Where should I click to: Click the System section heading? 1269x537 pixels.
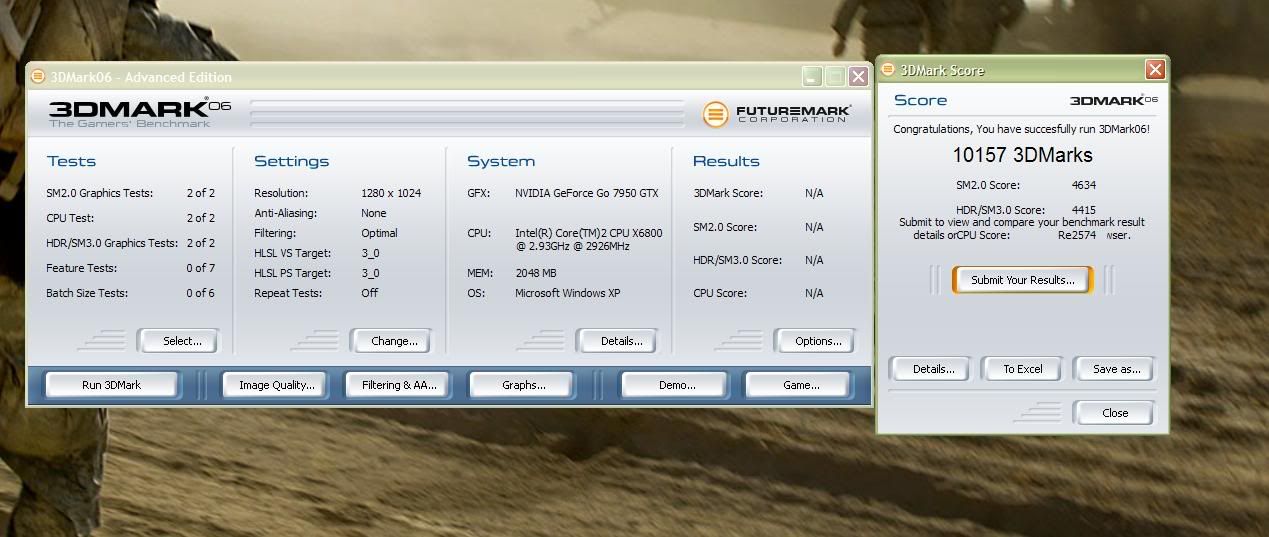(x=501, y=161)
